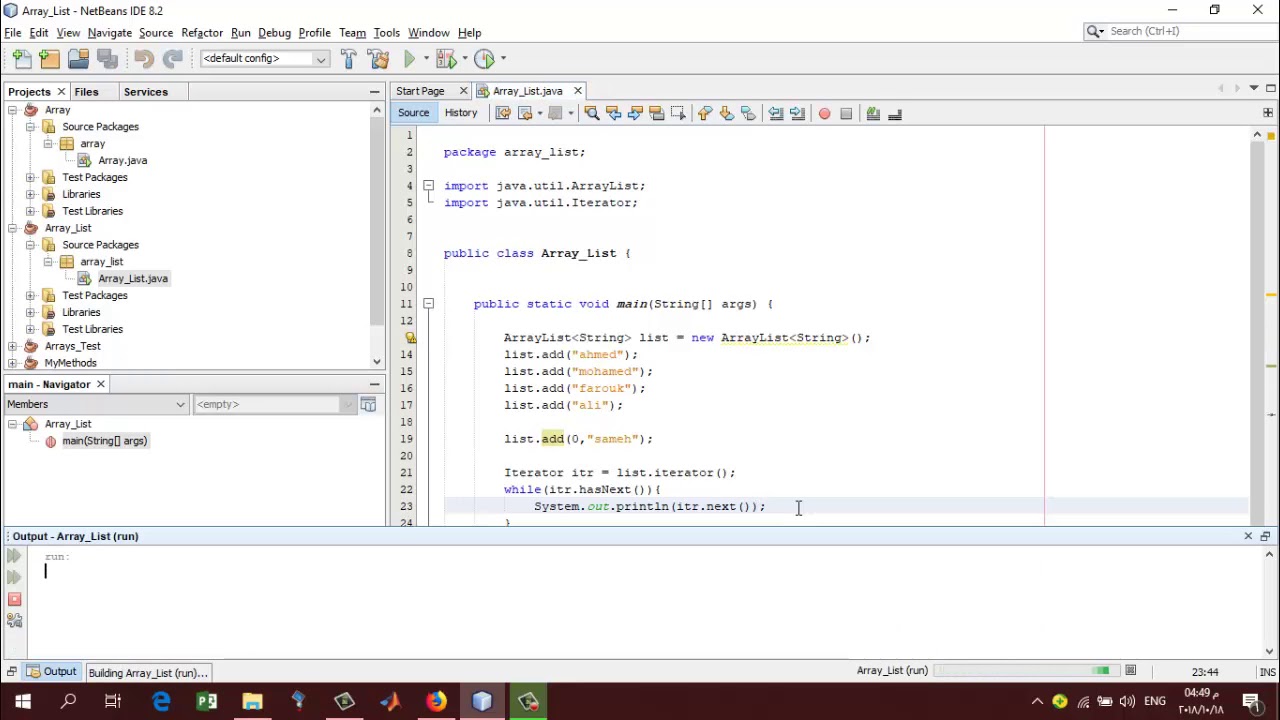Open a project with folder toolbar icon
Image resolution: width=1280 pixels, height=720 pixels.
coord(78,58)
